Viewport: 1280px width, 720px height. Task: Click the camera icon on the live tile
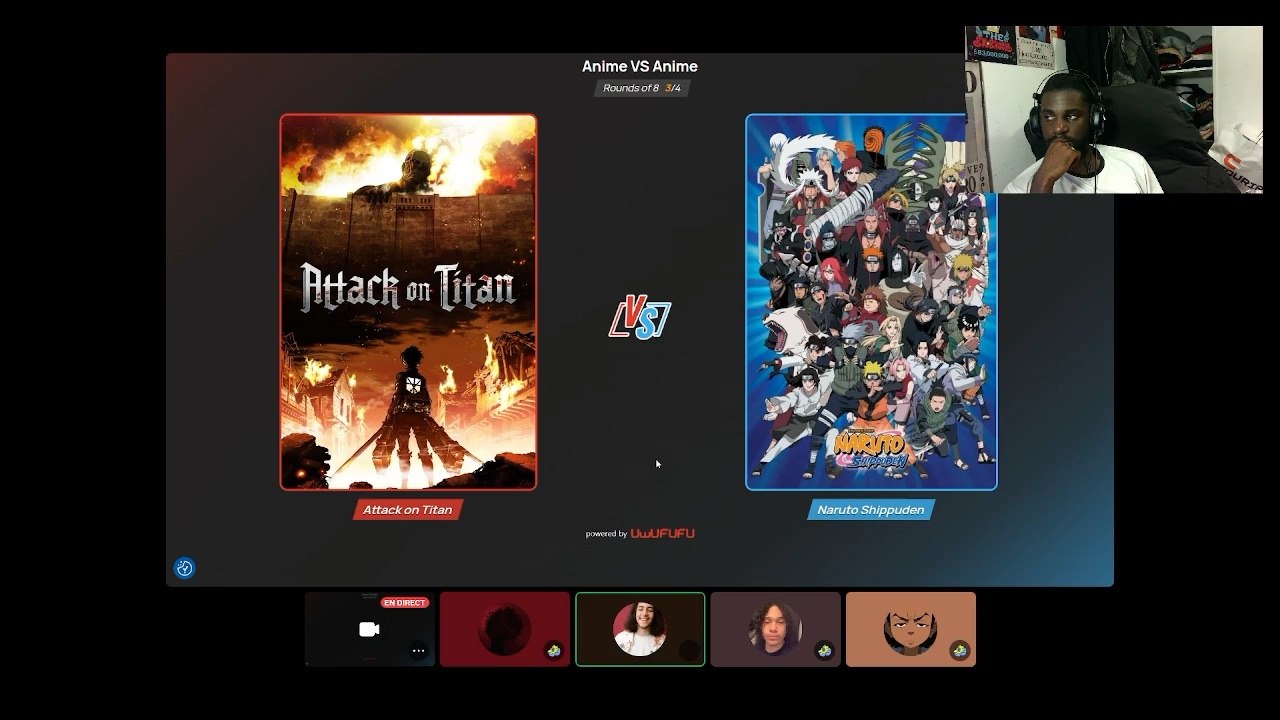pos(369,629)
